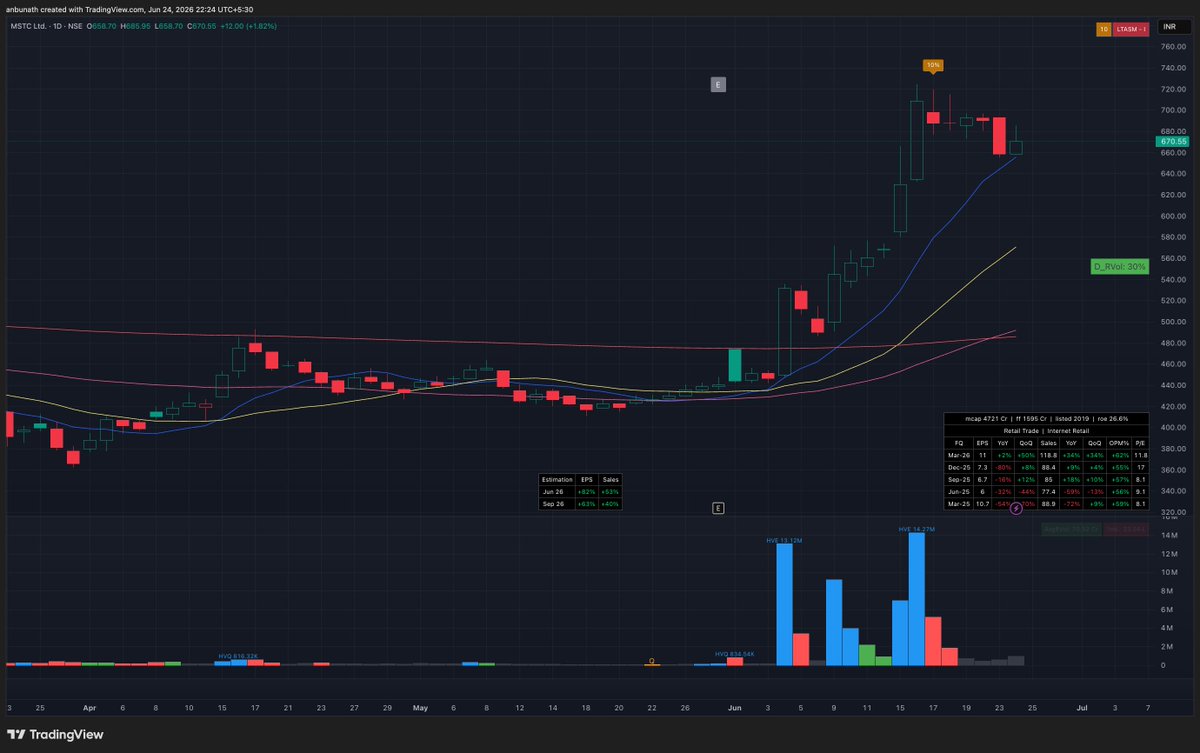Click the 760.00 price axis label

coord(1173,47)
